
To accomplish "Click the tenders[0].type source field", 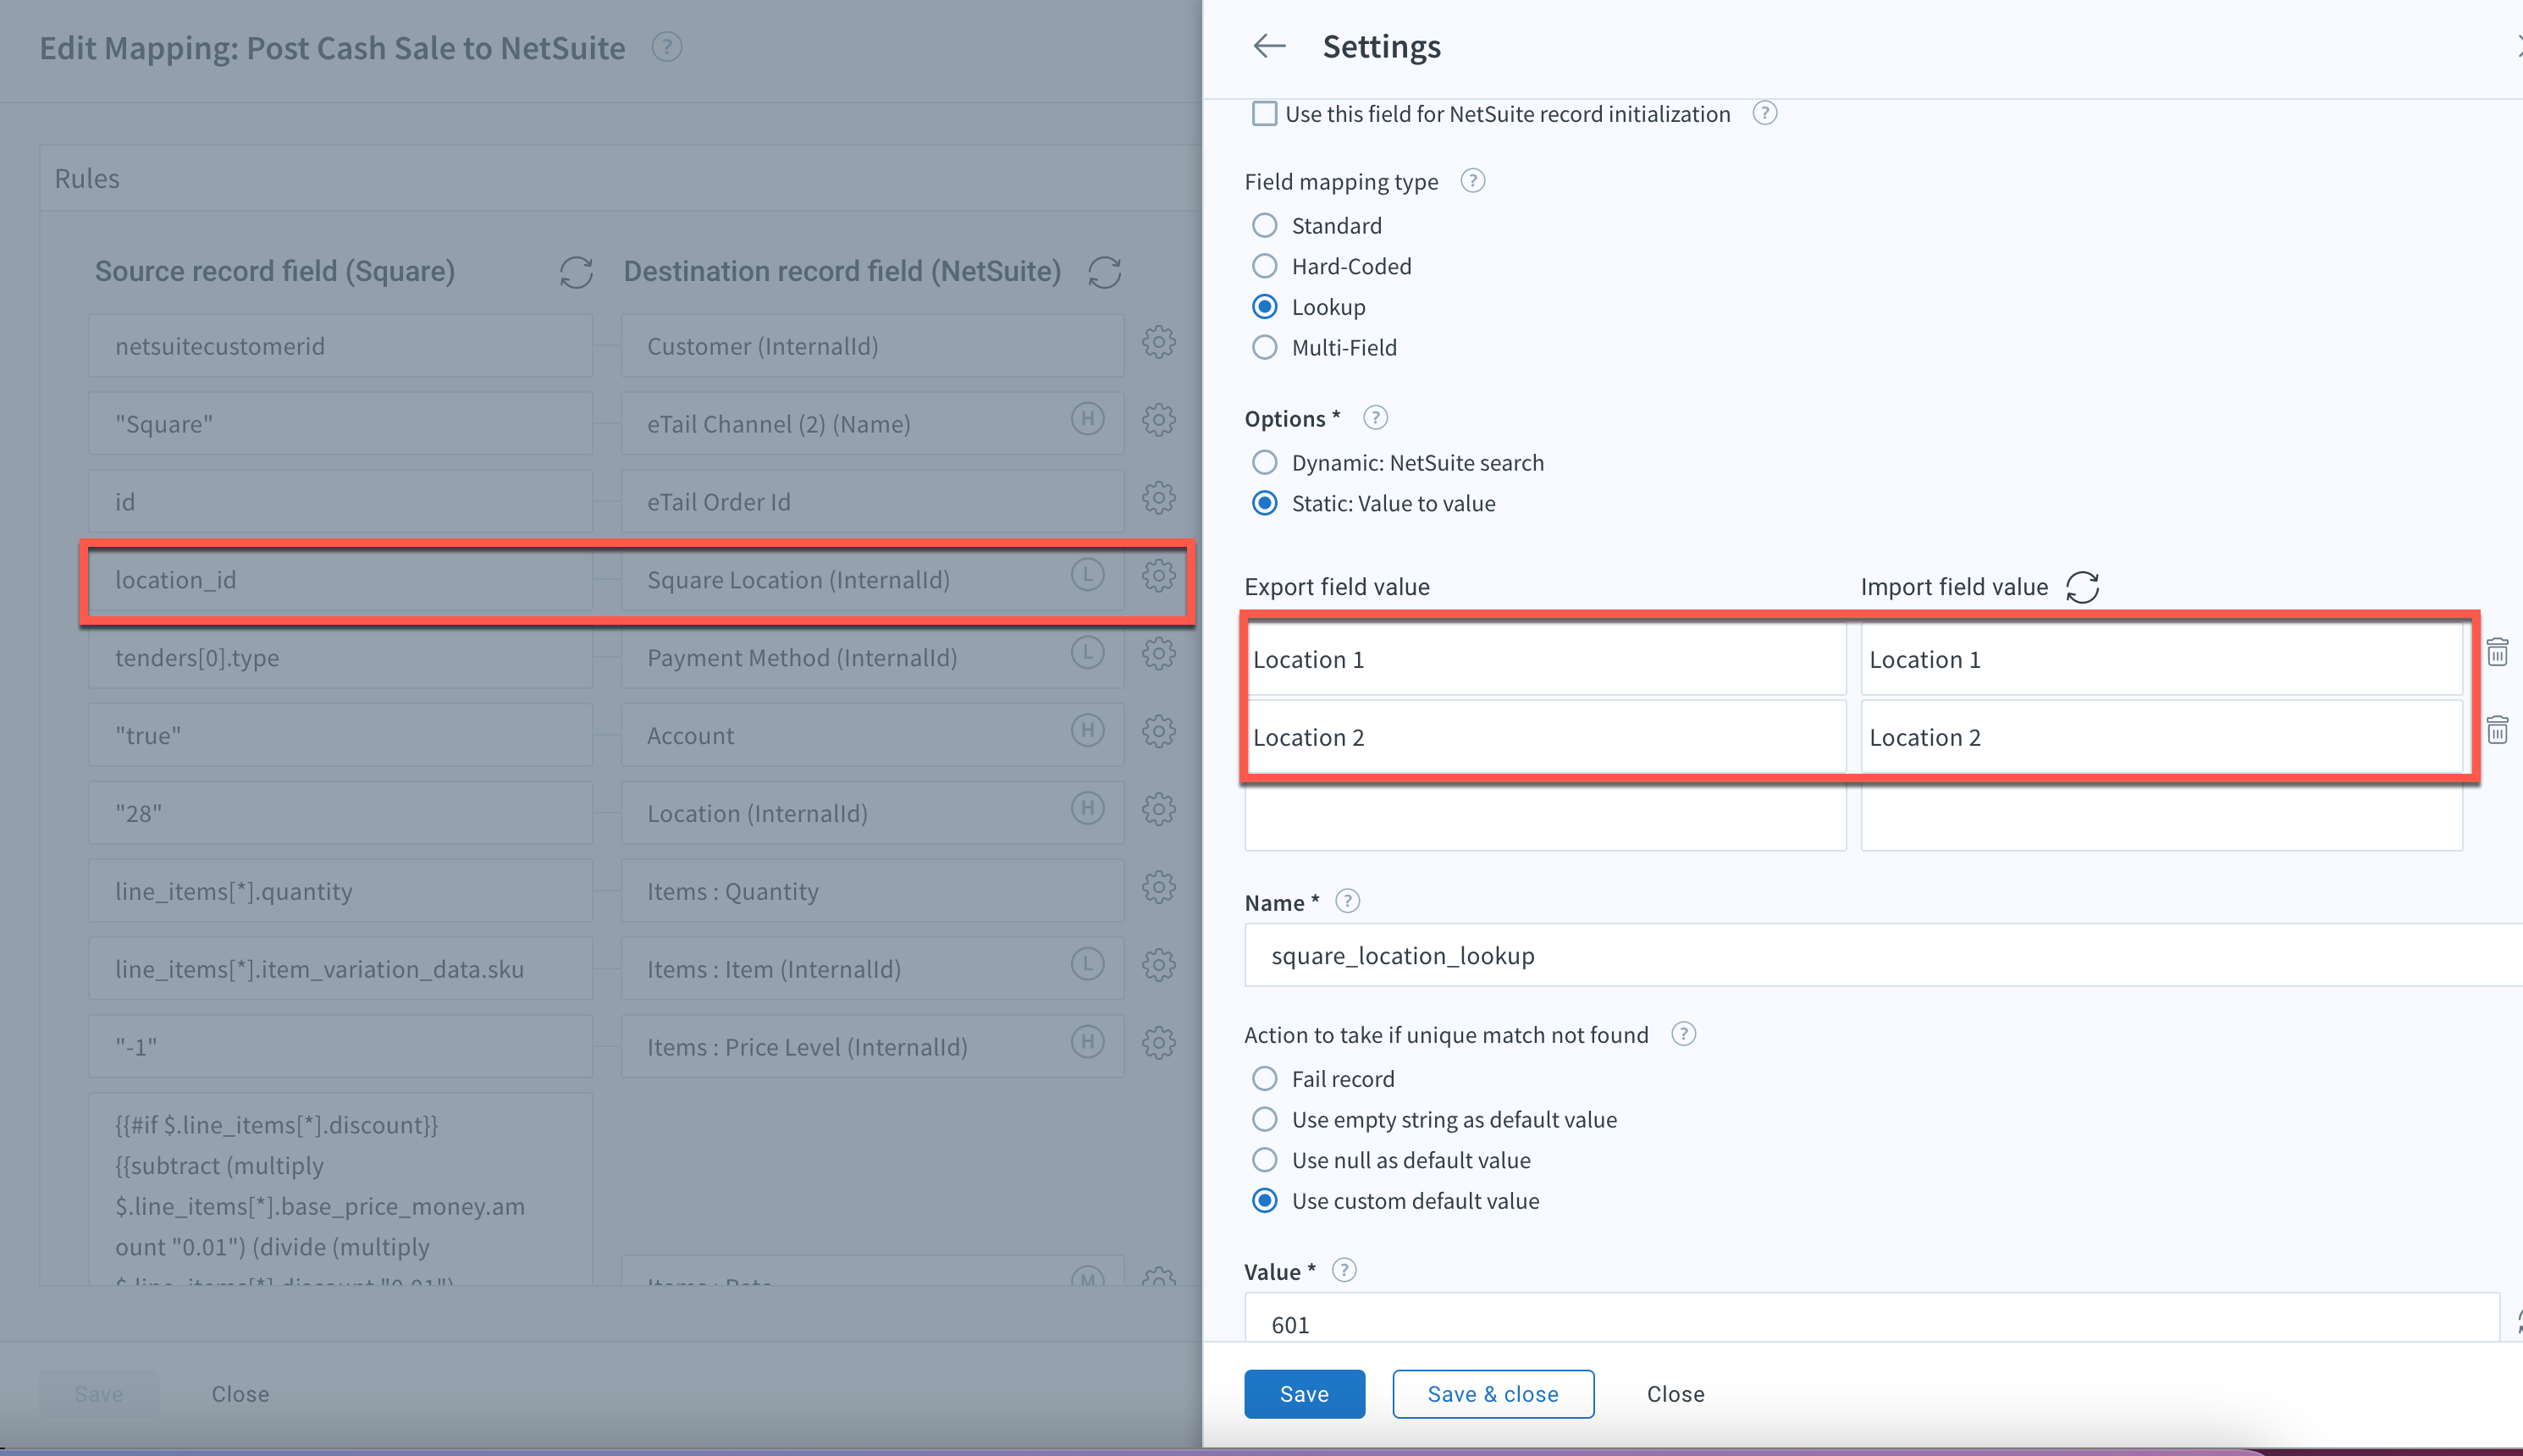I will click(x=340, y=657).
